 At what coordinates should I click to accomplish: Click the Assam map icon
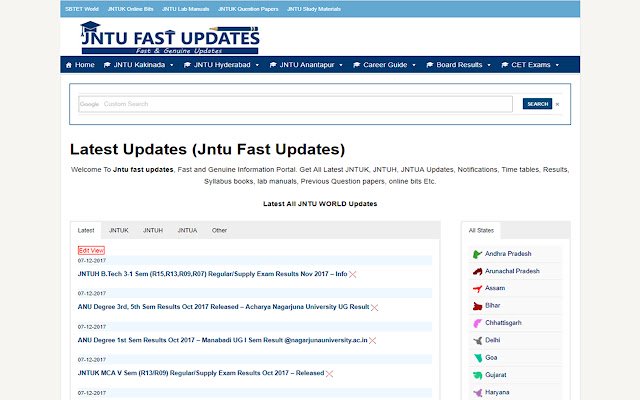[x=477, y=289]
